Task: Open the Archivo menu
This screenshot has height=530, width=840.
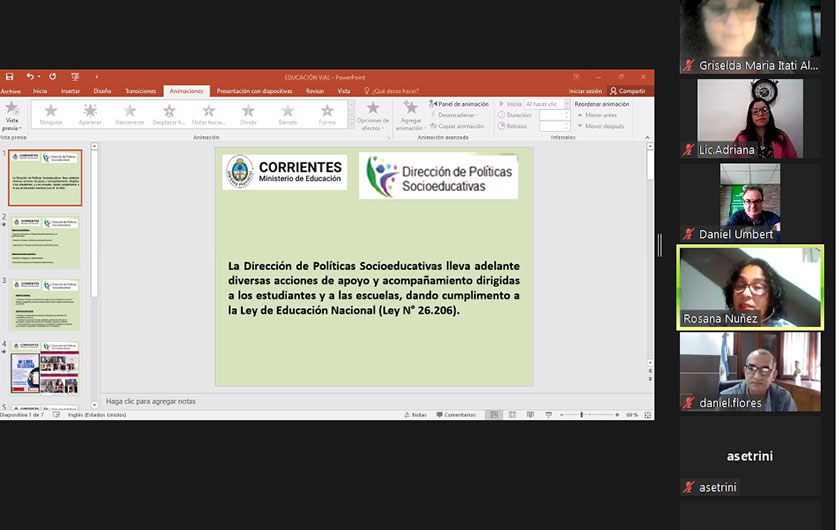Action: pos(11,91)
